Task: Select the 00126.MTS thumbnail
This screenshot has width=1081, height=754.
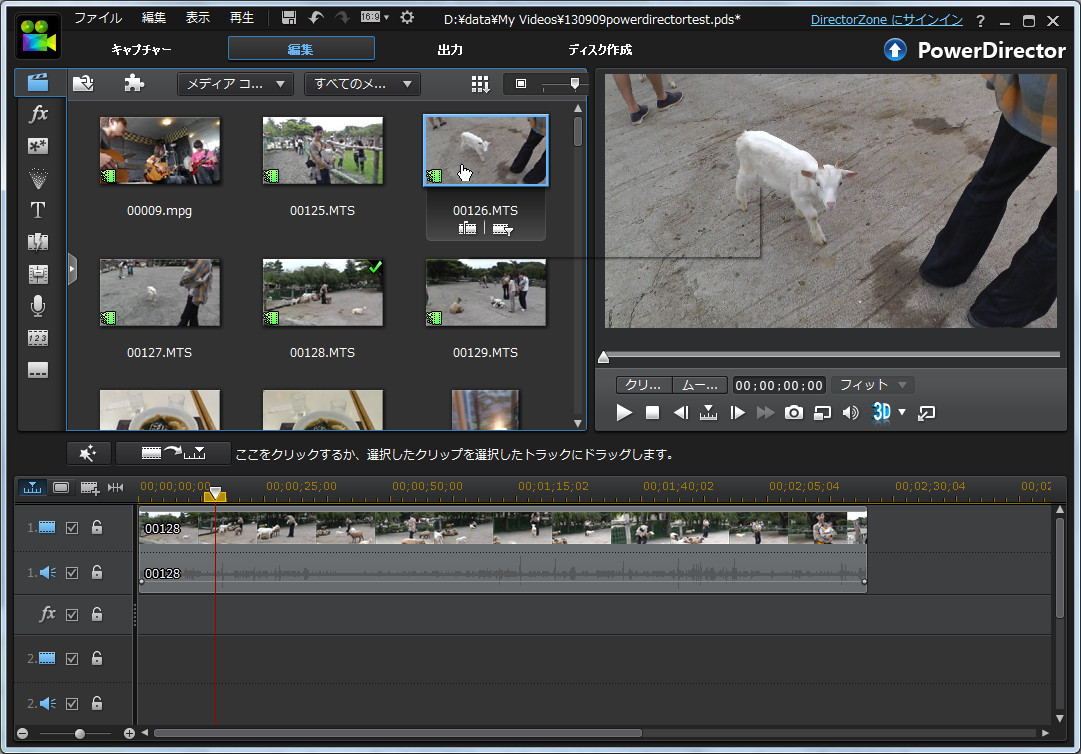Action: click(485, 148)
